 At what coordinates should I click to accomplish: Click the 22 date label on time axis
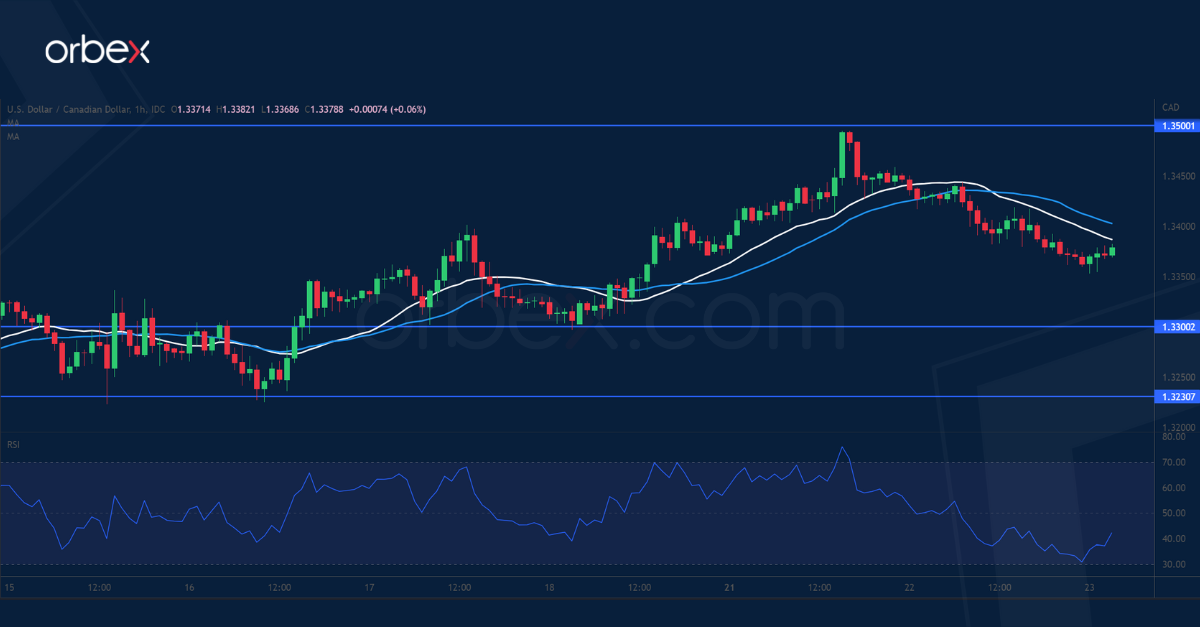[910, 589]
